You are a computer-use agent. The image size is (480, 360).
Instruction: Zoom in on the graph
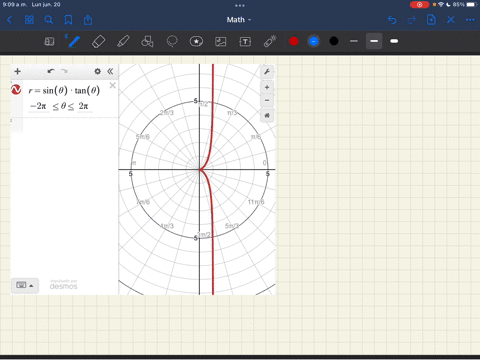pos(267,88)
